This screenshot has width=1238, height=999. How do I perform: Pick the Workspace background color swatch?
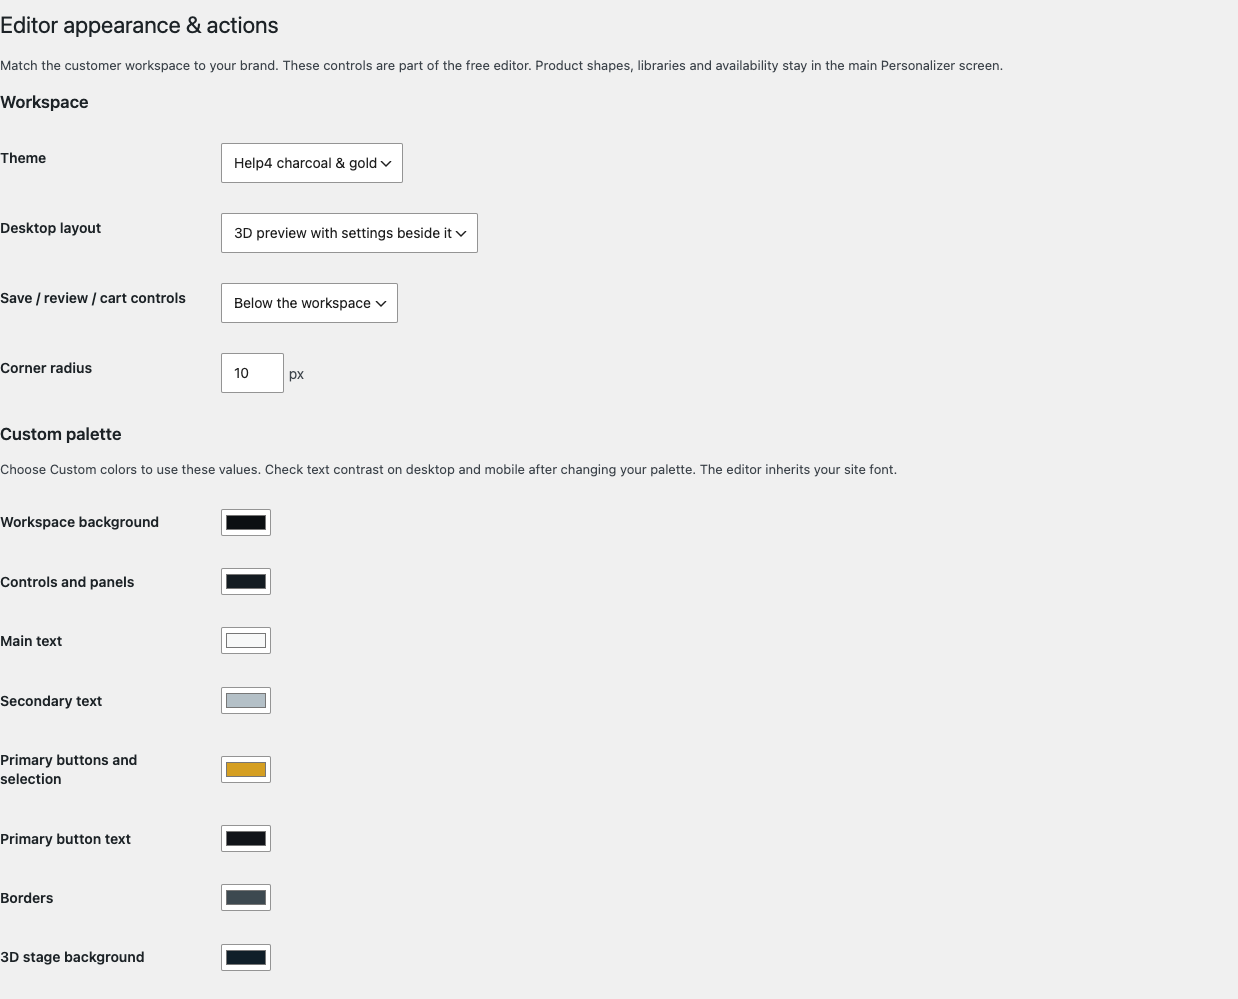click(246, 522)
